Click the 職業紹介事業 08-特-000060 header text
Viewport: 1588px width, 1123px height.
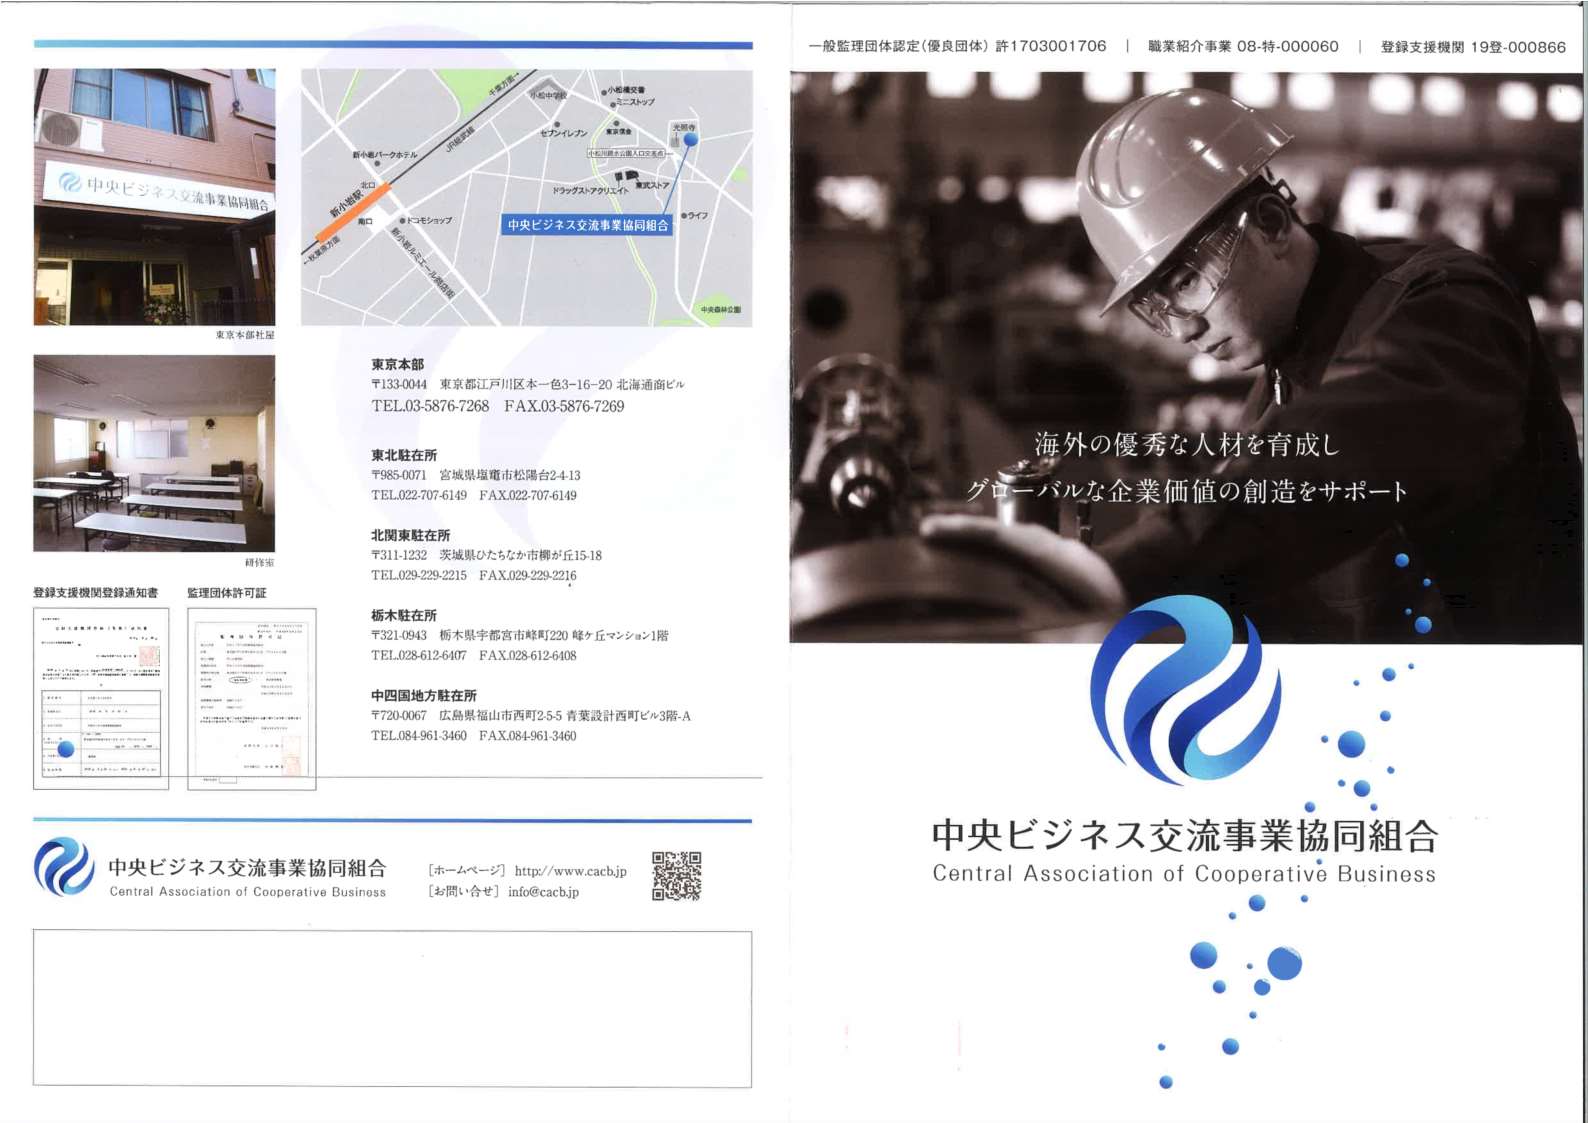pyautogui.click(x=1243, y=46)
